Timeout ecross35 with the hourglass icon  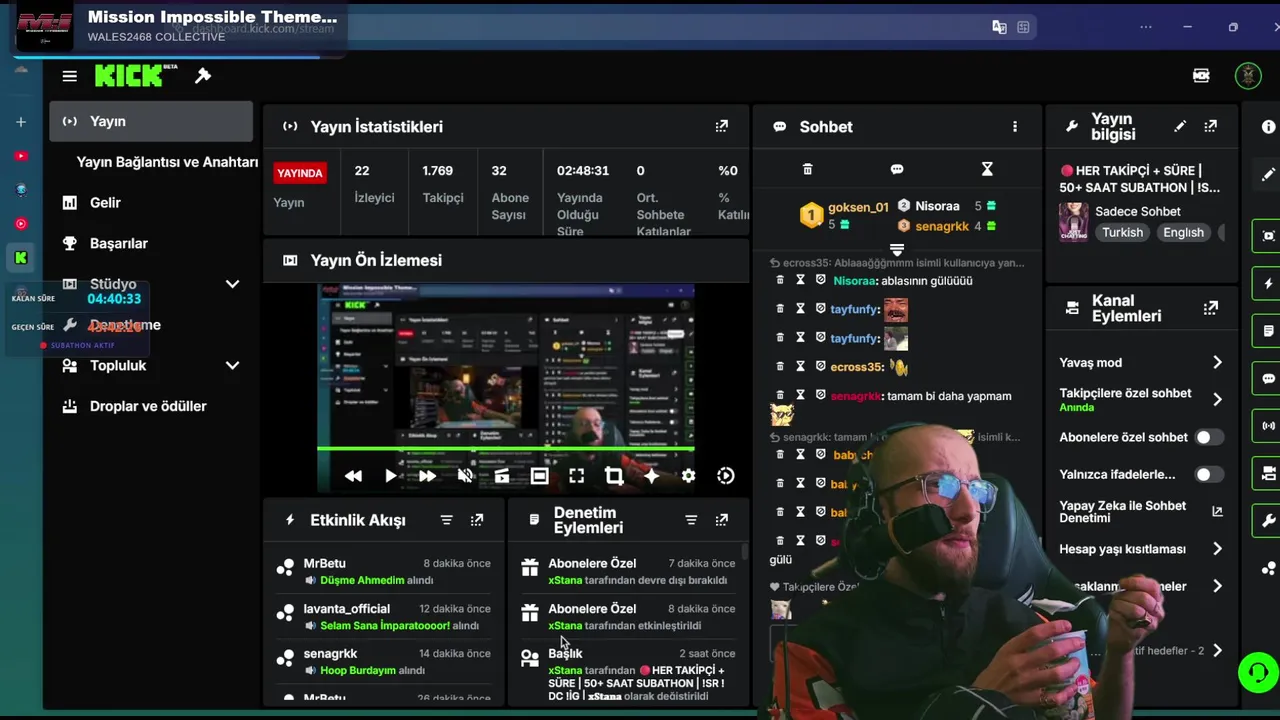pos(800,367)
